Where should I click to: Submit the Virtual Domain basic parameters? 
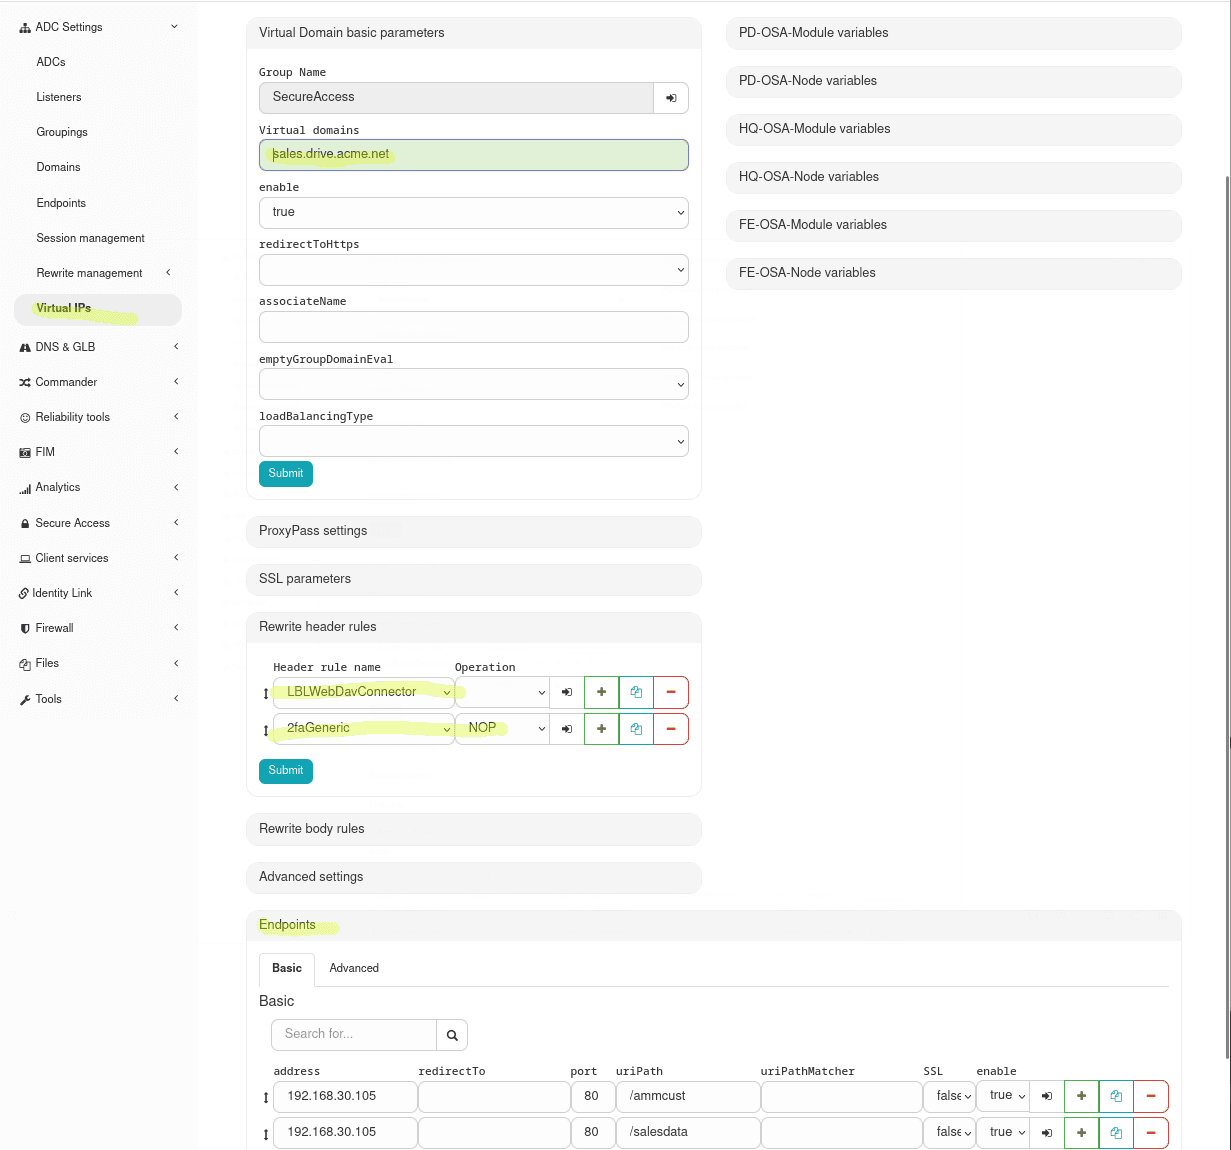286,474
